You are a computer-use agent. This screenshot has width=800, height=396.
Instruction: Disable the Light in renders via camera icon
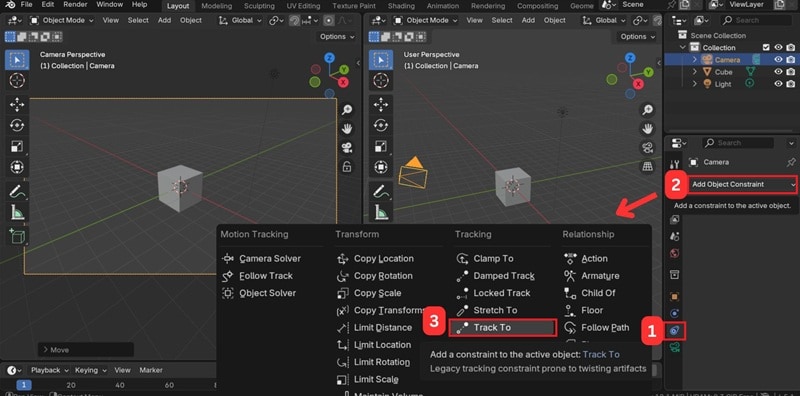[791, 84]
